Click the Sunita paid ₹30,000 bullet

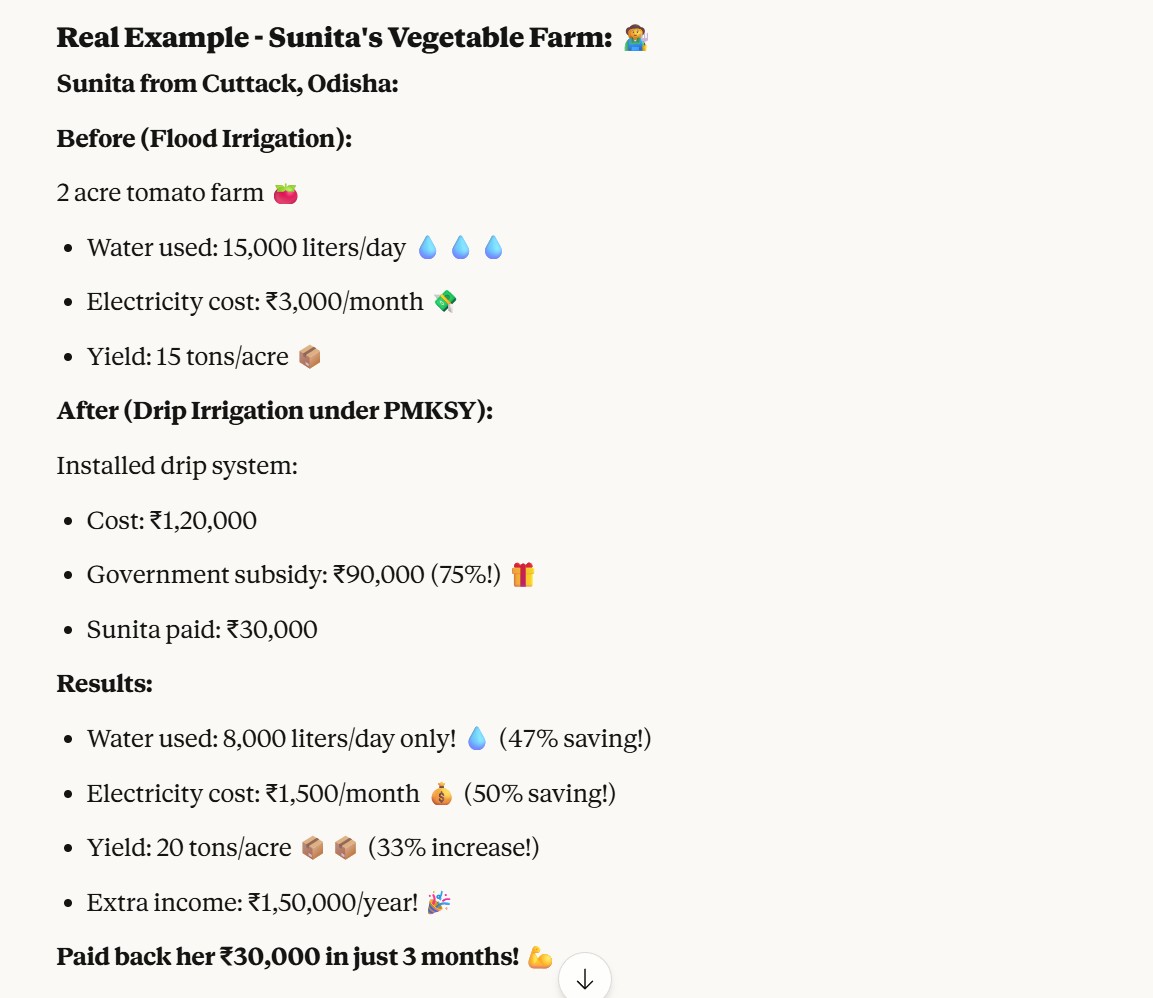202,629
